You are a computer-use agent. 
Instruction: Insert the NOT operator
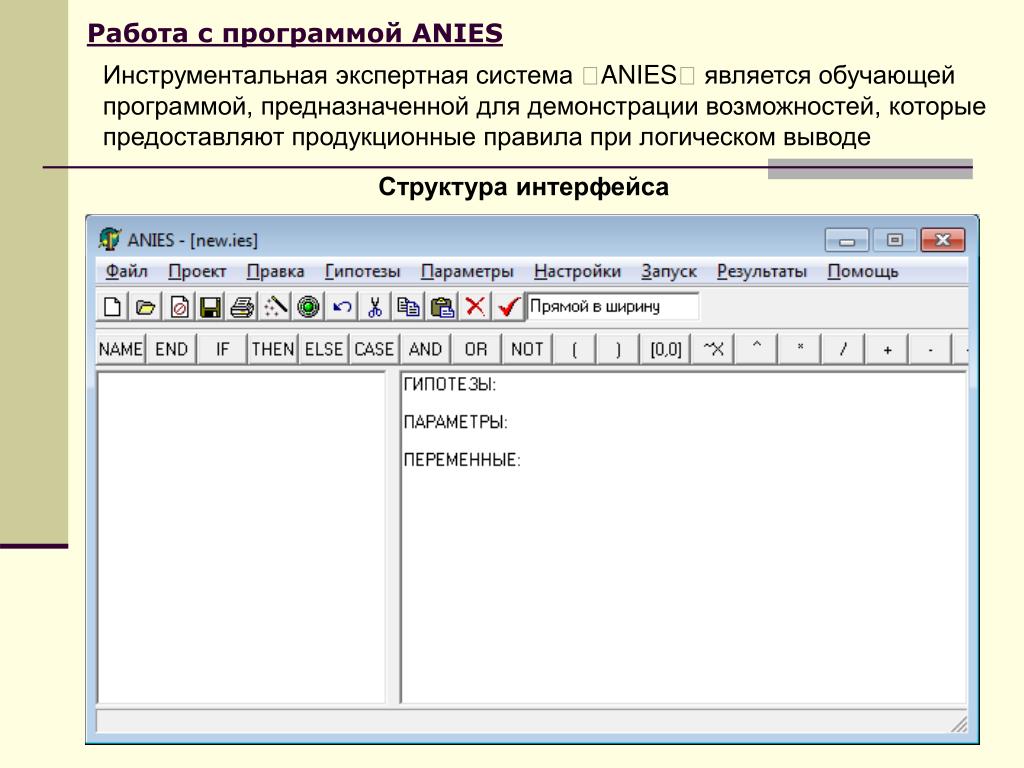point(527,349)
